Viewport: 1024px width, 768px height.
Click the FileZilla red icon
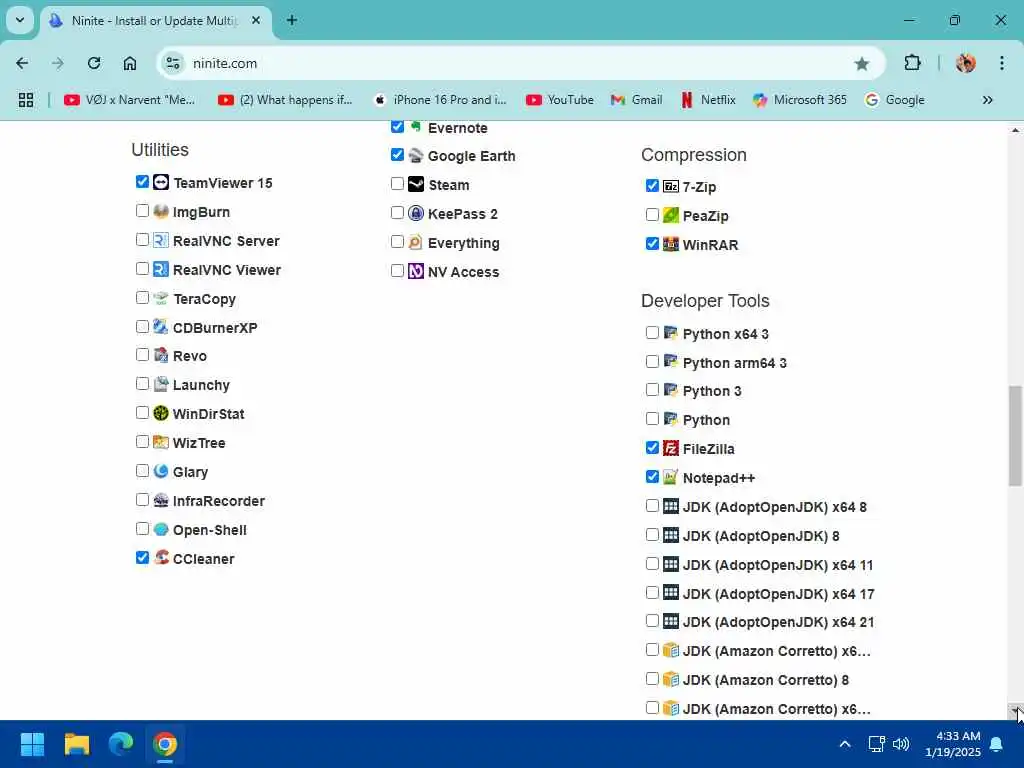tap(671, 449)
